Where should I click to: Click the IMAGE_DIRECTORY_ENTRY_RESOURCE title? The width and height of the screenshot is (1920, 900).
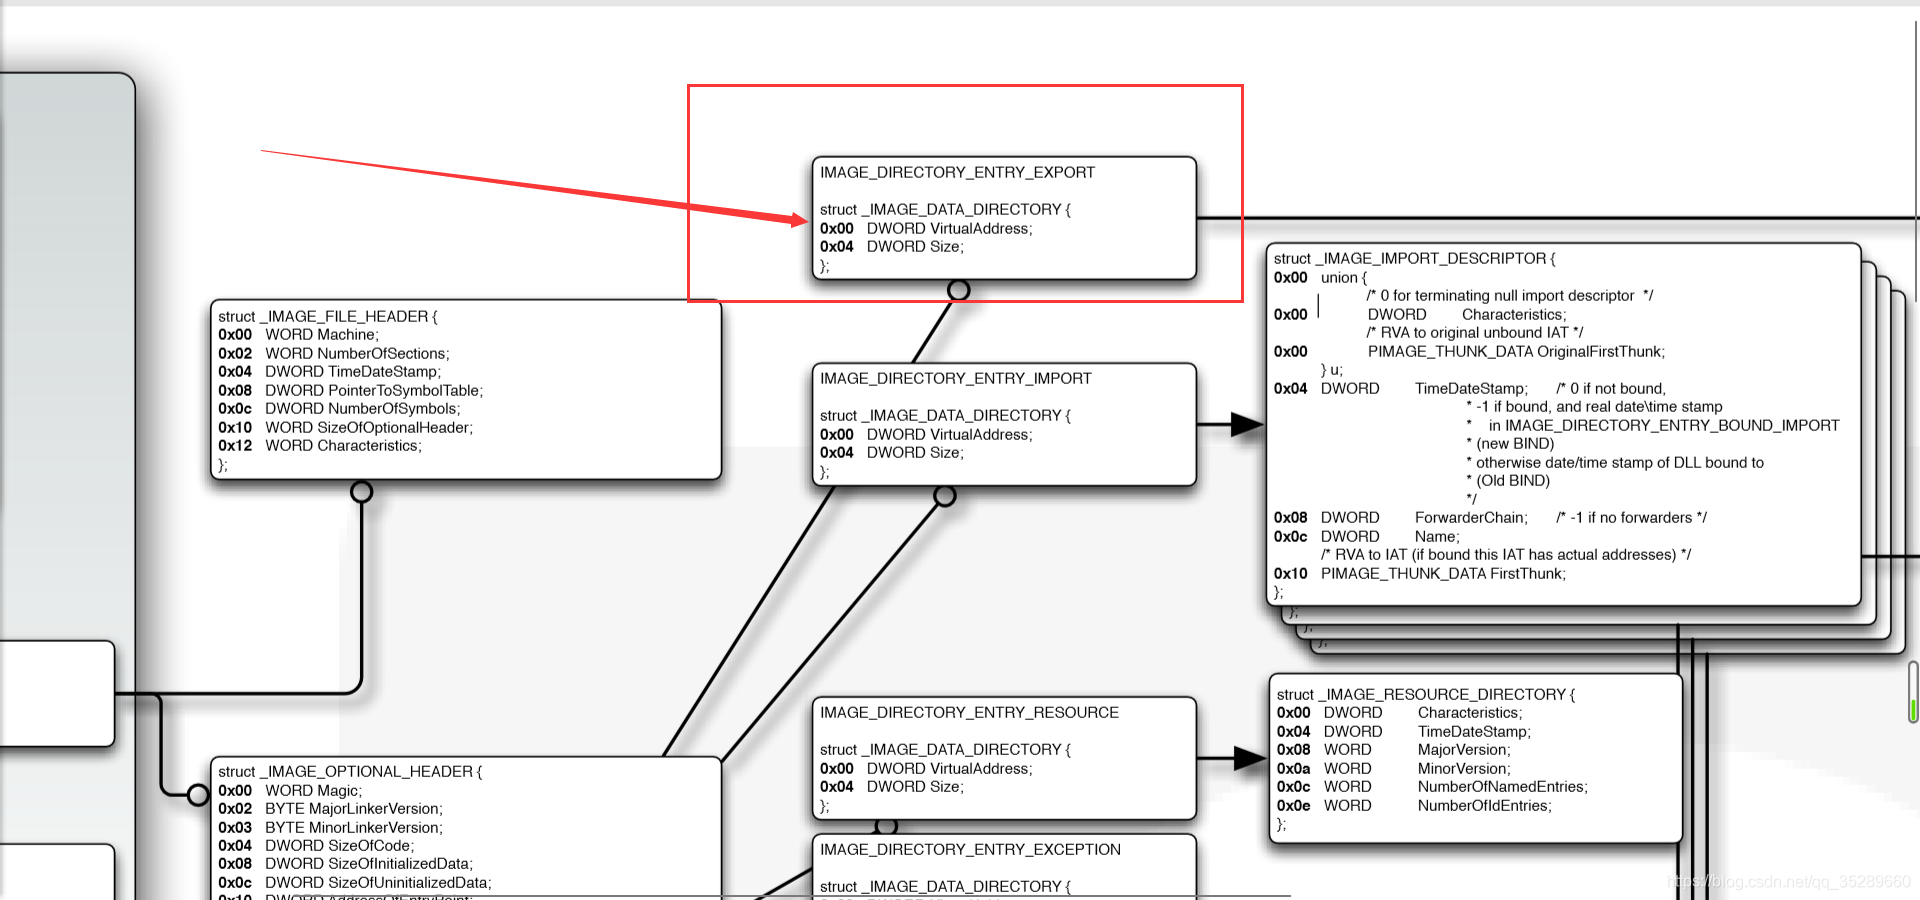969,712
